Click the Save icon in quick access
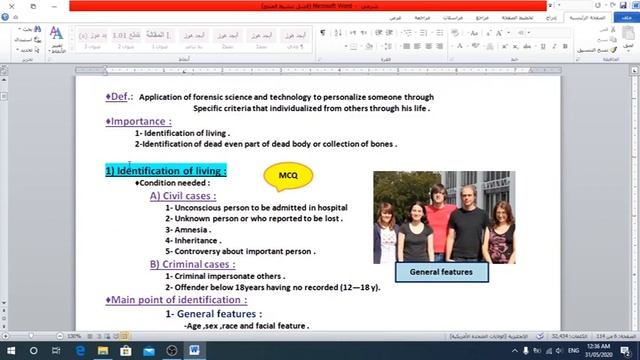Image resolution: width=640 pixels, height=360 pixels. point(623,5)
